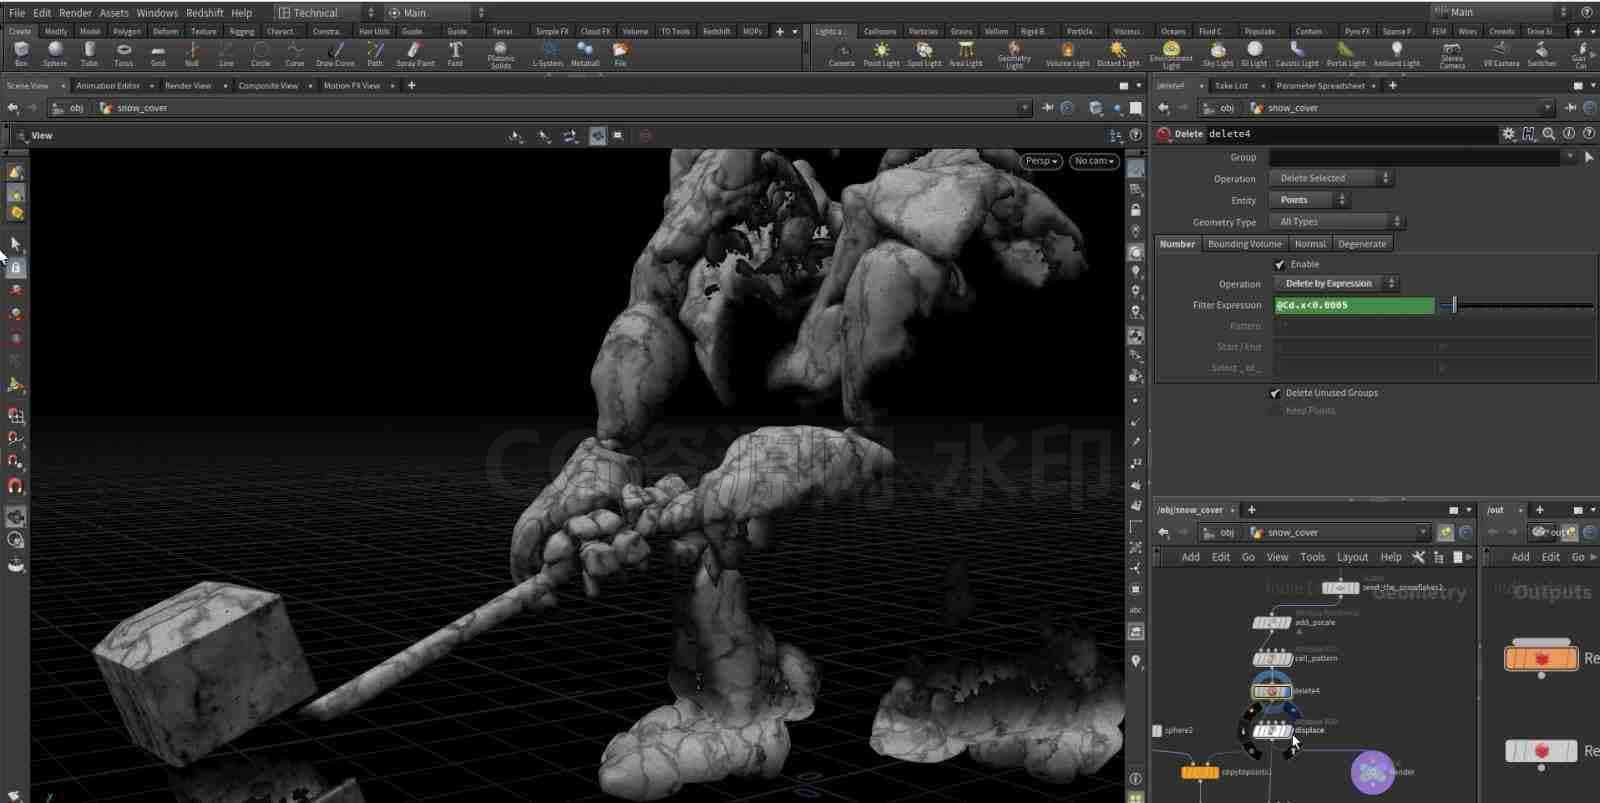The width and height of the screenshot is (1600, 803).
Task: Create a Sphere from the shelf
Action: 55,53
